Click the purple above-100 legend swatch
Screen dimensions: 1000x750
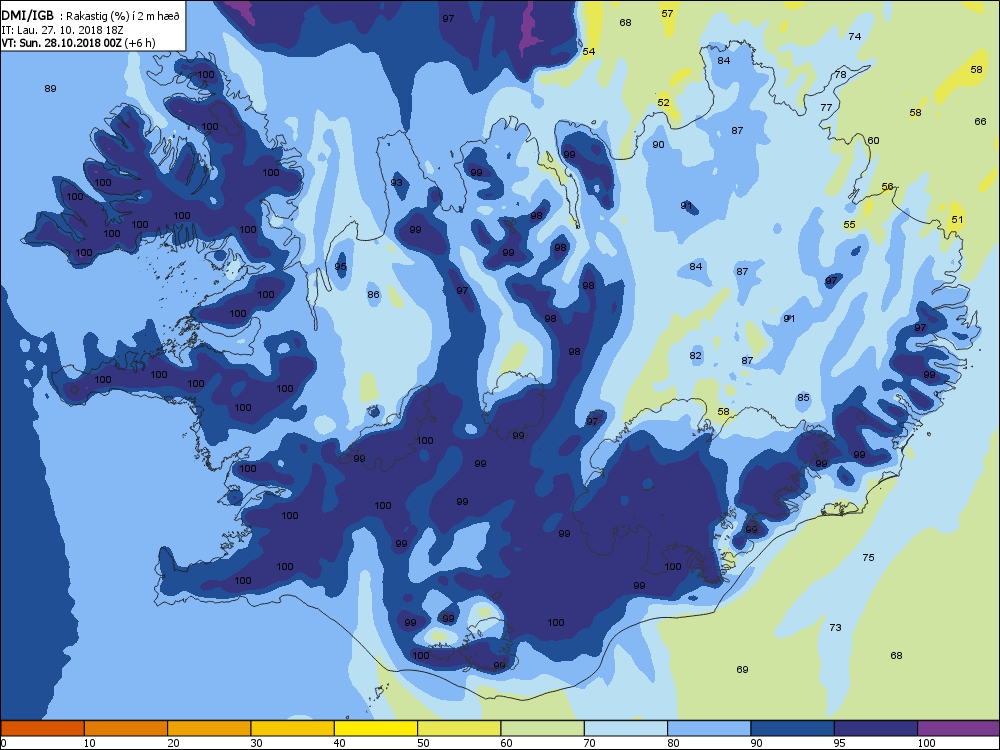coord(959,728)
